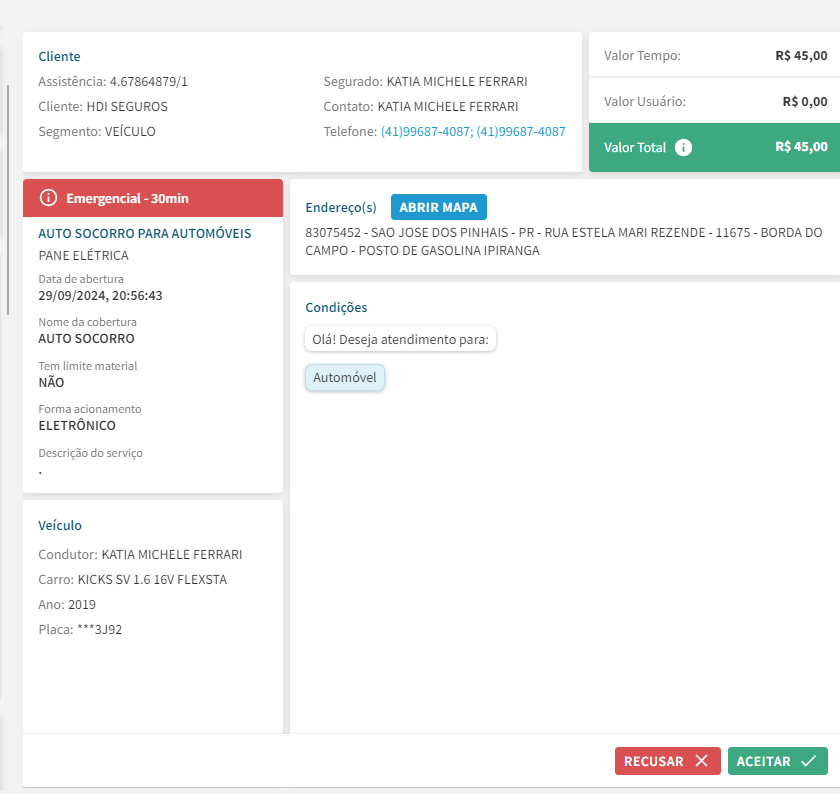Select AUTO SOCORRO PARA AUTOMÓVEIS heading
The width and height of the screenshot is (840, 794).
coord(144,233)
